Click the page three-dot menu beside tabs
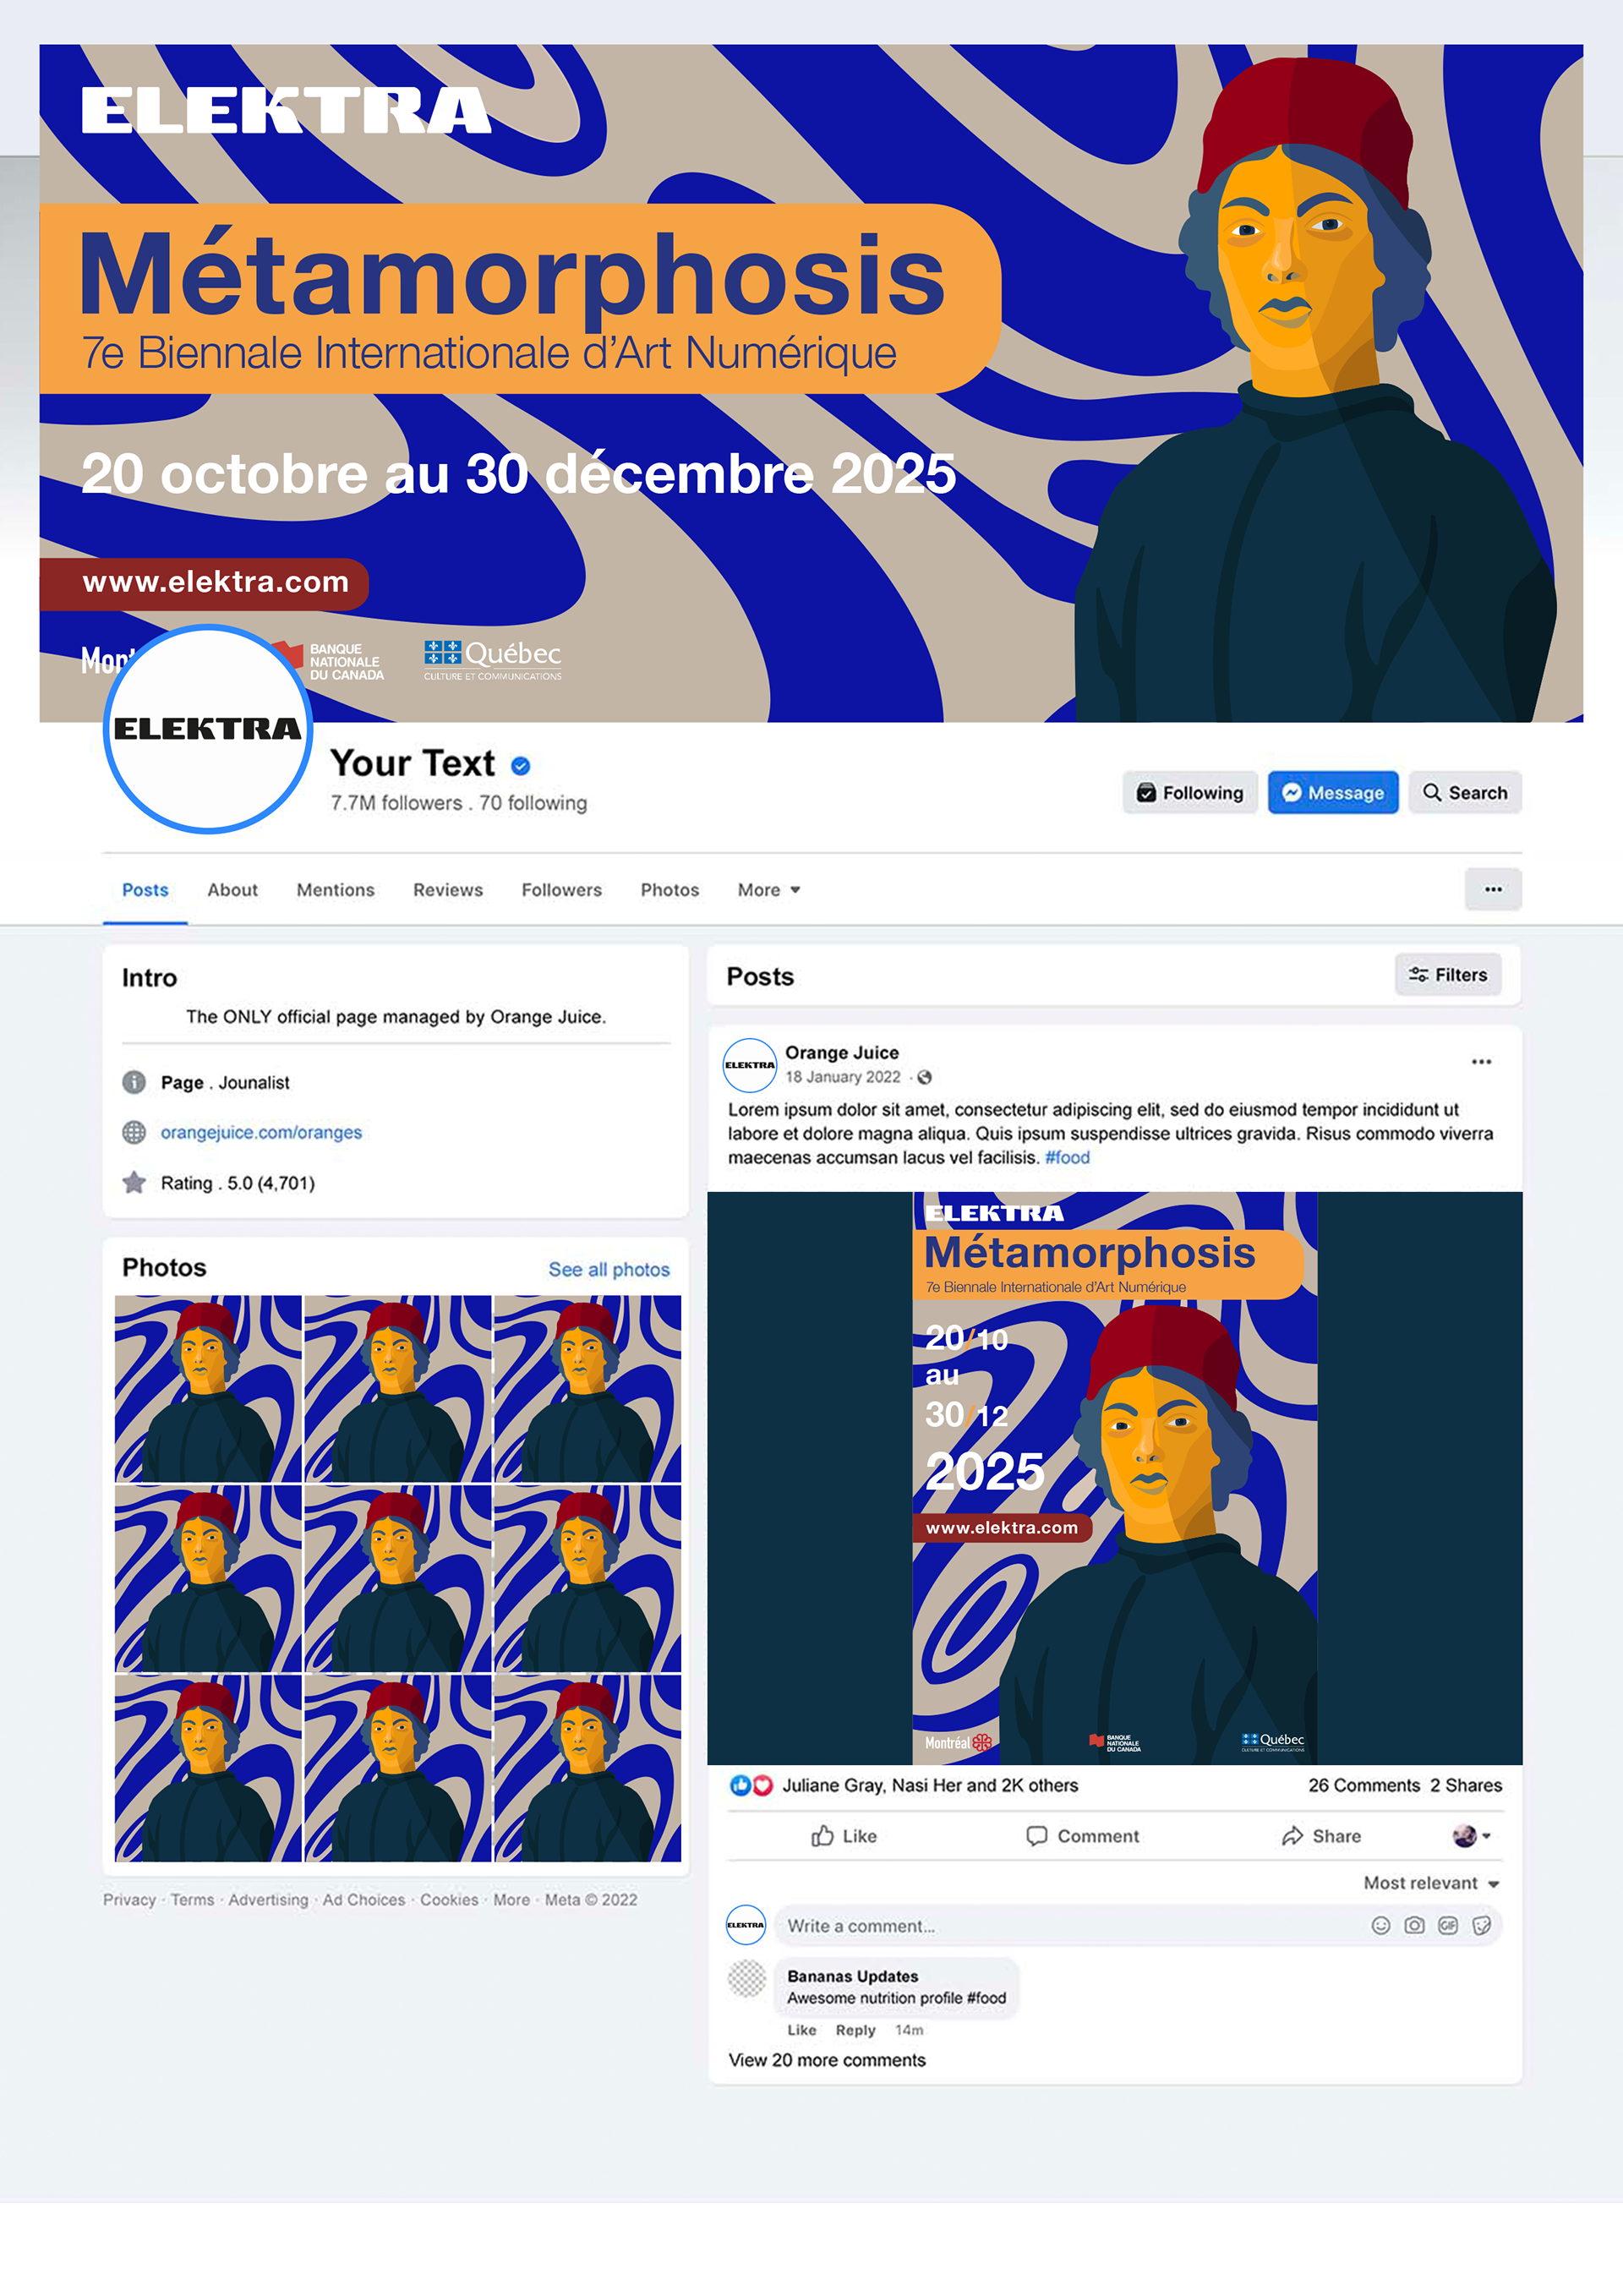The image size is (1623, 2296). 1493,889
